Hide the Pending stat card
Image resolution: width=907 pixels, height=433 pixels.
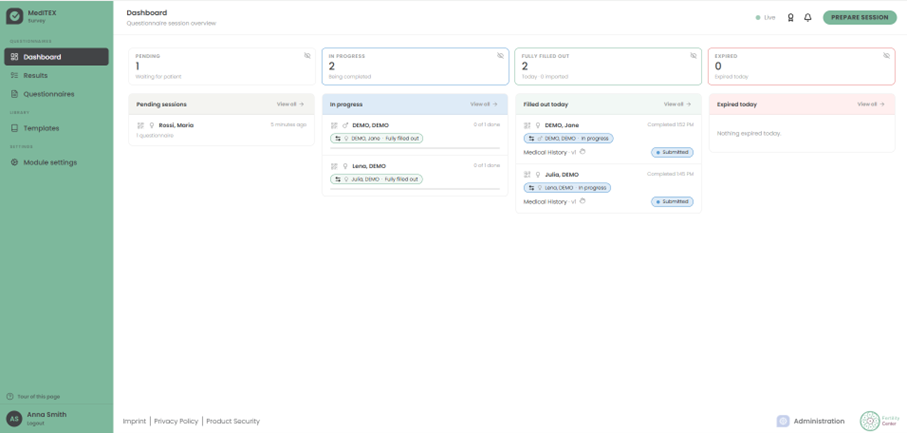coord(307,55)
